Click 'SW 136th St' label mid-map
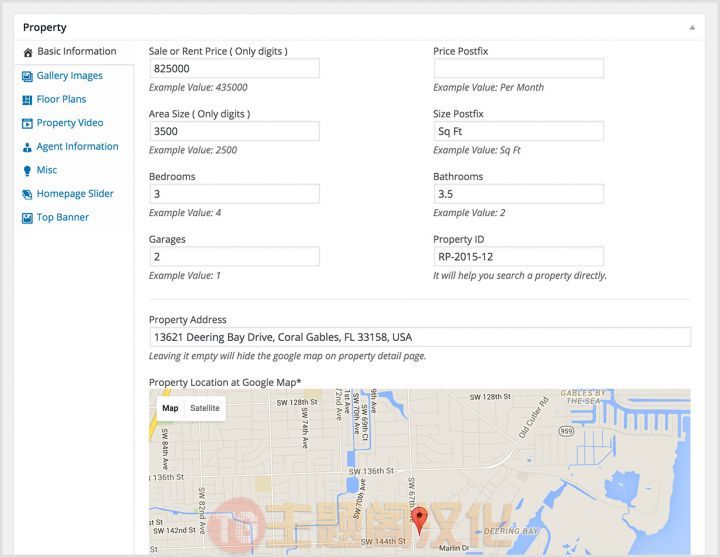This screenshot has height=557, width=720. coord(371,471)
